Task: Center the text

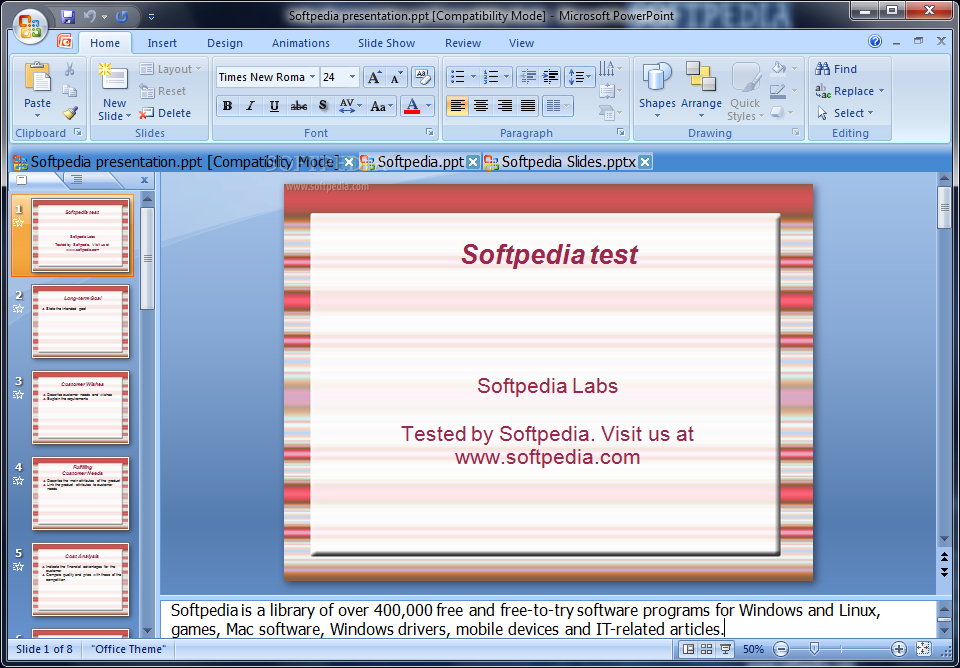Action: coord(481,106)
